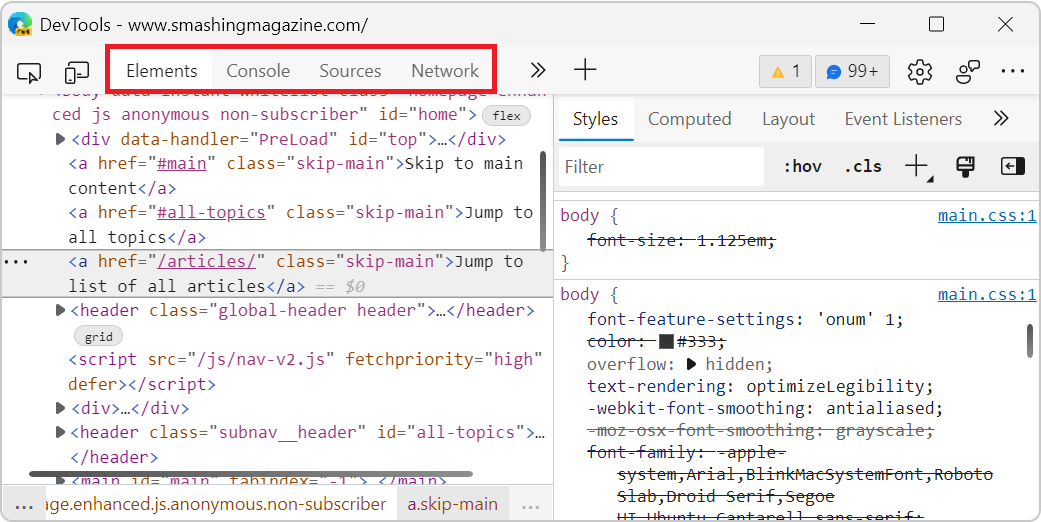Toggle device emulation mode
This screenshot has width=1041, height=522.
point(77,71)
